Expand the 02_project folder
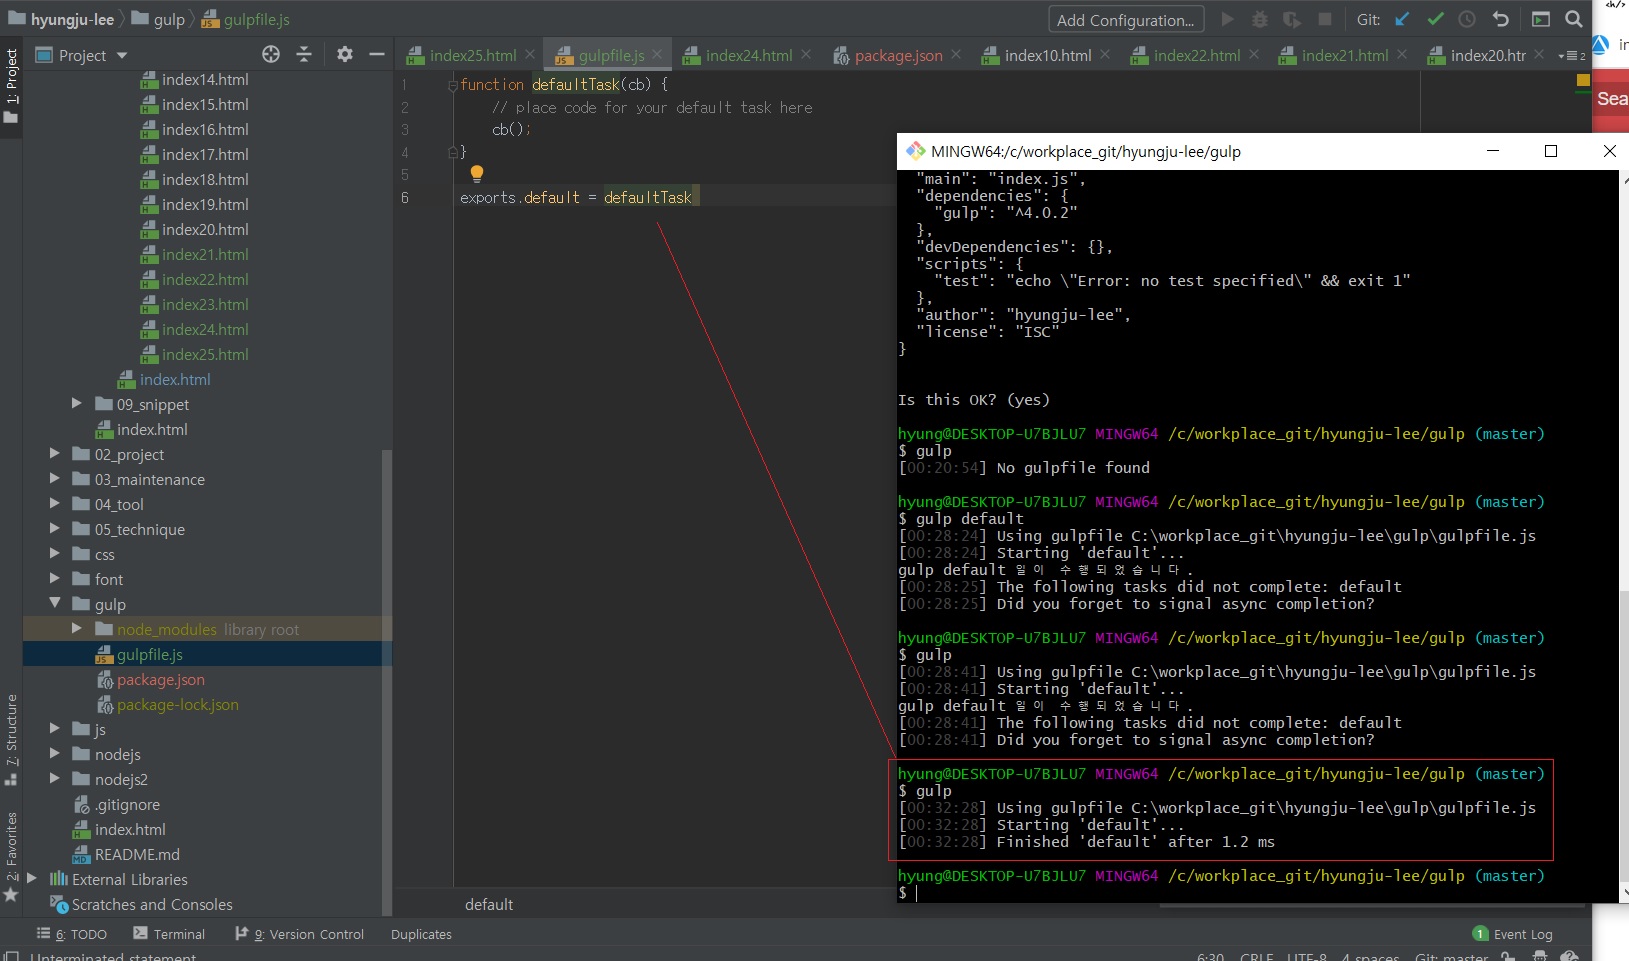 click(55, 454)
